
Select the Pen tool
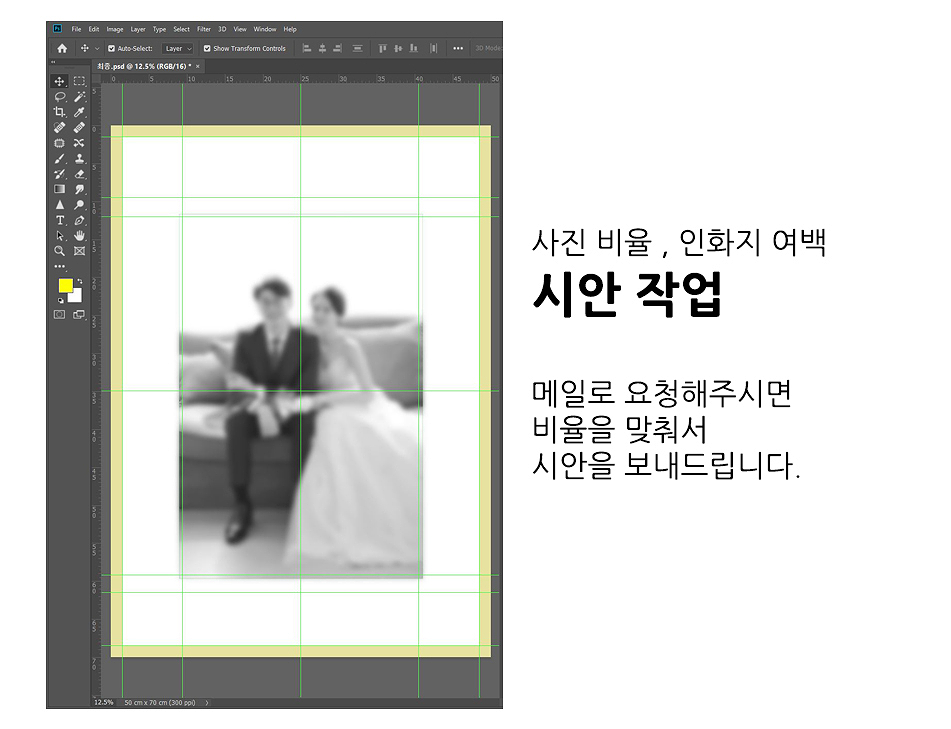tap(79, 220)
